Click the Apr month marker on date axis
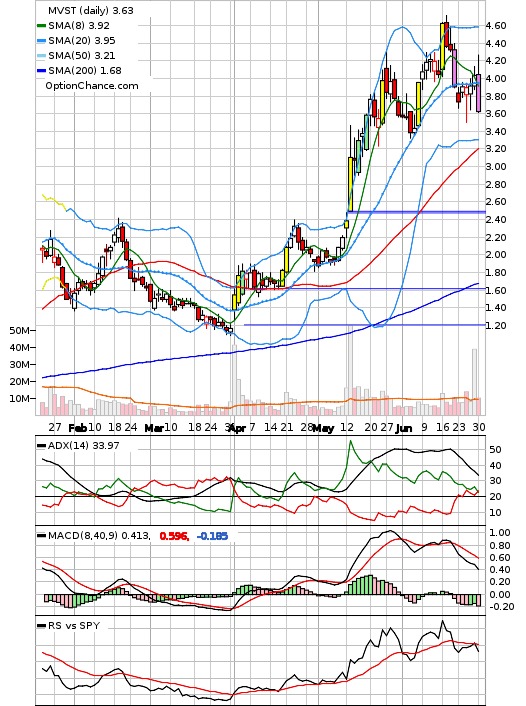 point(237,428)
